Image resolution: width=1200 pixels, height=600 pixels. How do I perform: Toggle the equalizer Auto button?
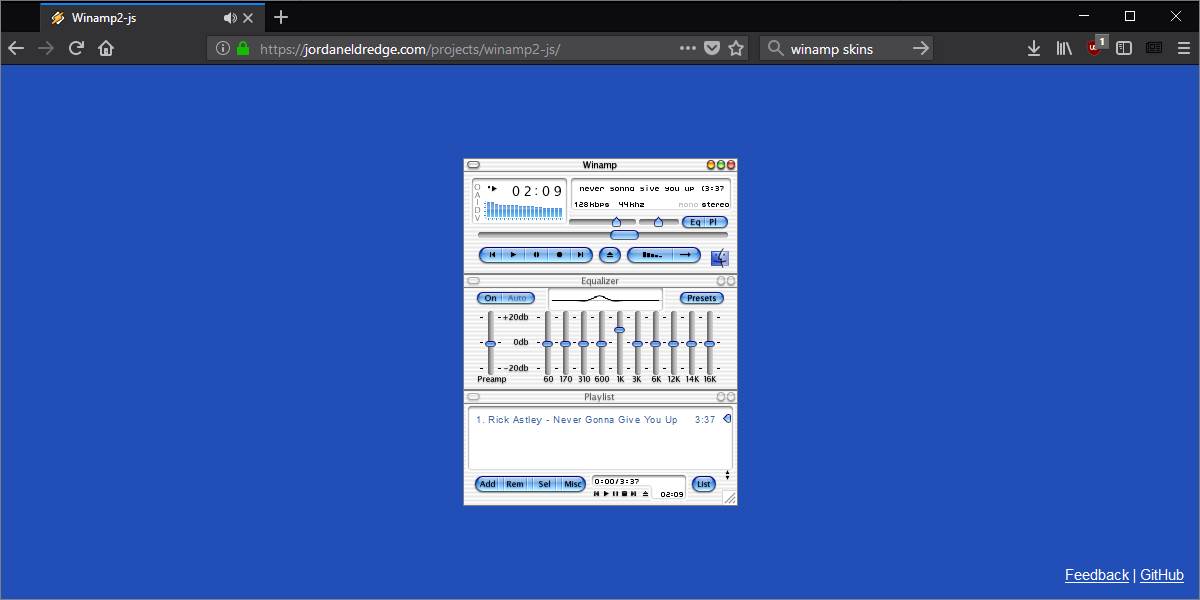[x=517, y=298]
